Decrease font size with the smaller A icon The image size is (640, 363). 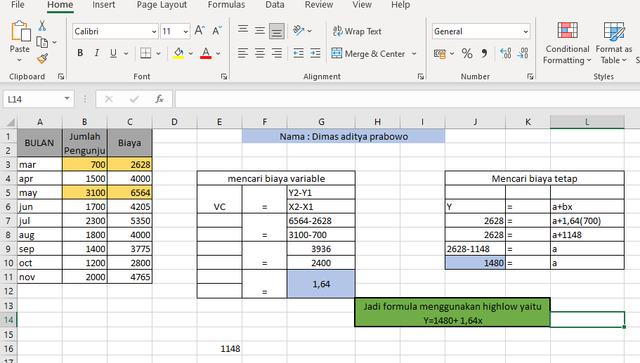pos(216,31)
